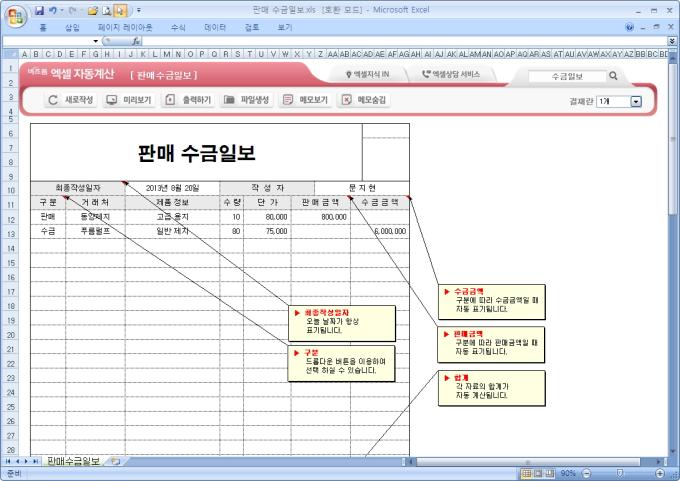Select the 최종작성일자 label cell
Image resolution: width=680 pixels, height=481 pixels.
[78, 188]
